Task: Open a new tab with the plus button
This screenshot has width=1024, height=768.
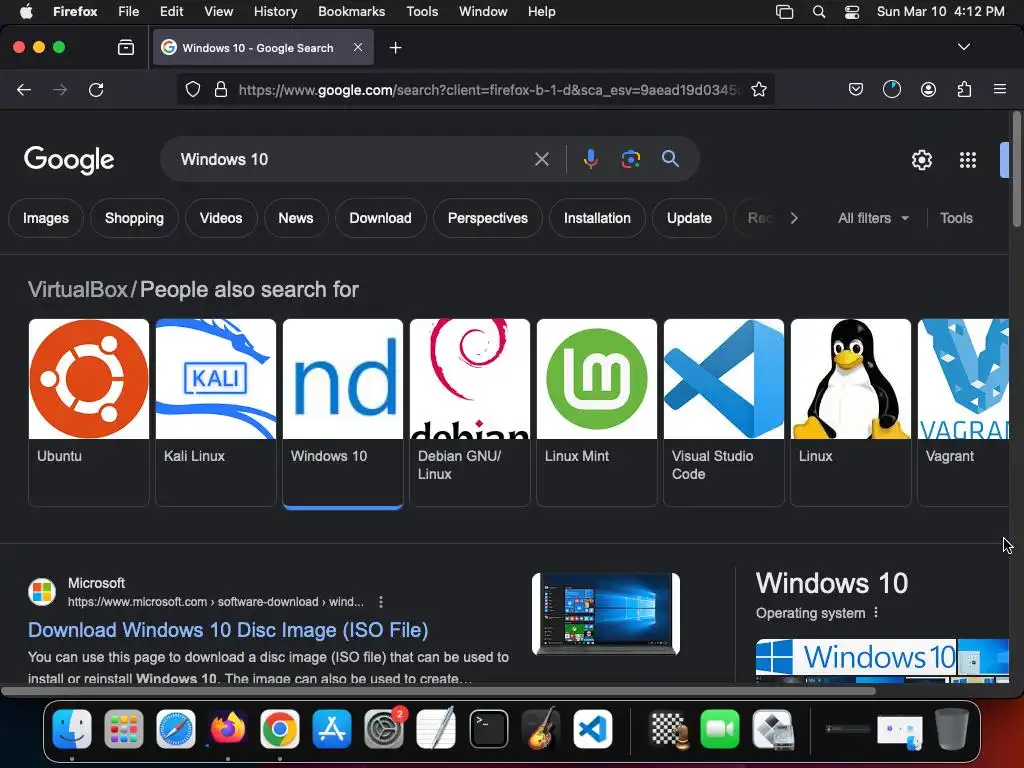Action: pyautogui.click(x=395, y=48)
